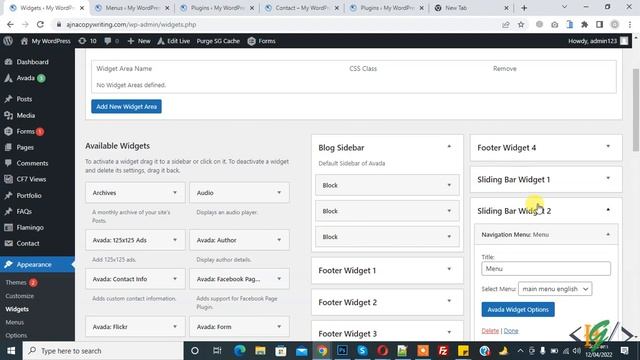Viewport: 640px width, 360px height.
Task: Switch to the Menus browser tab
Action: 132,8
